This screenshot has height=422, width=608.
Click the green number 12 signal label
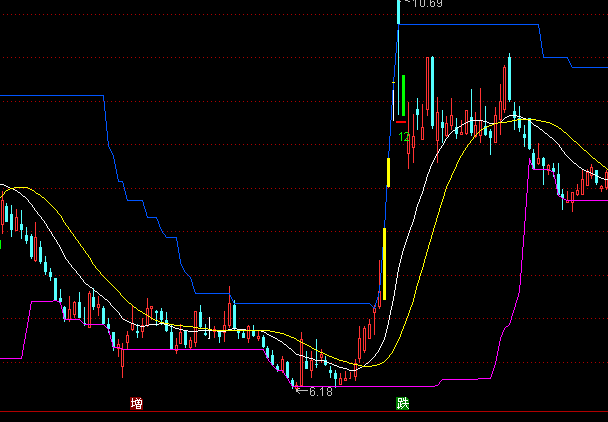(403, 137)
